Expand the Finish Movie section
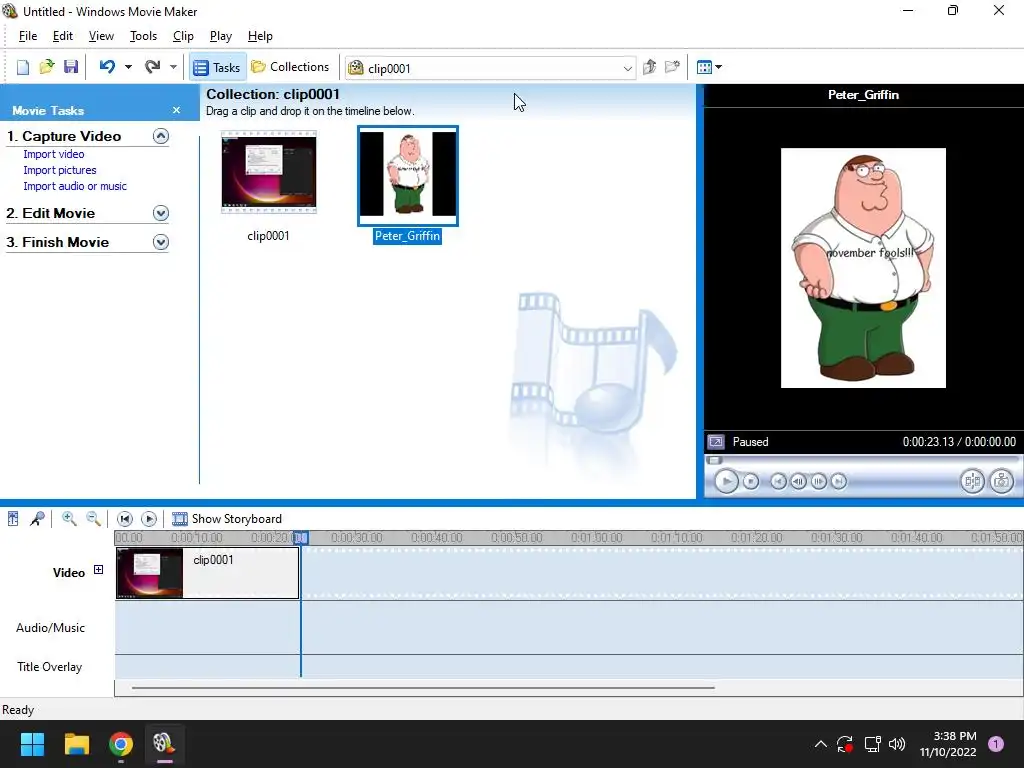 click(161, 242)
